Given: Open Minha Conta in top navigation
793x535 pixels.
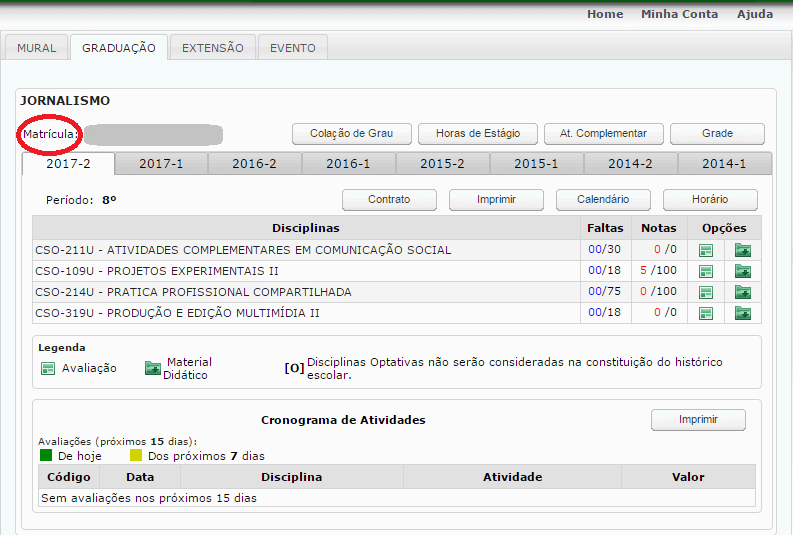Looking at the screenshot, I should [679, 14].
